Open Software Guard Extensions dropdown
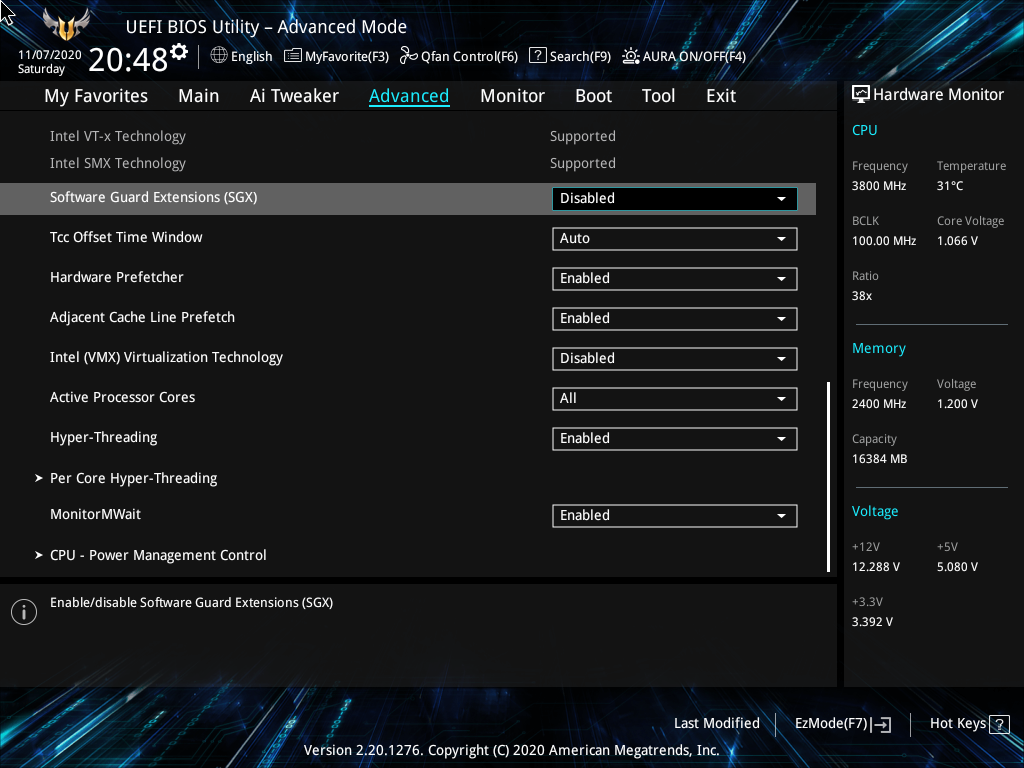 (x=675, y=199)
